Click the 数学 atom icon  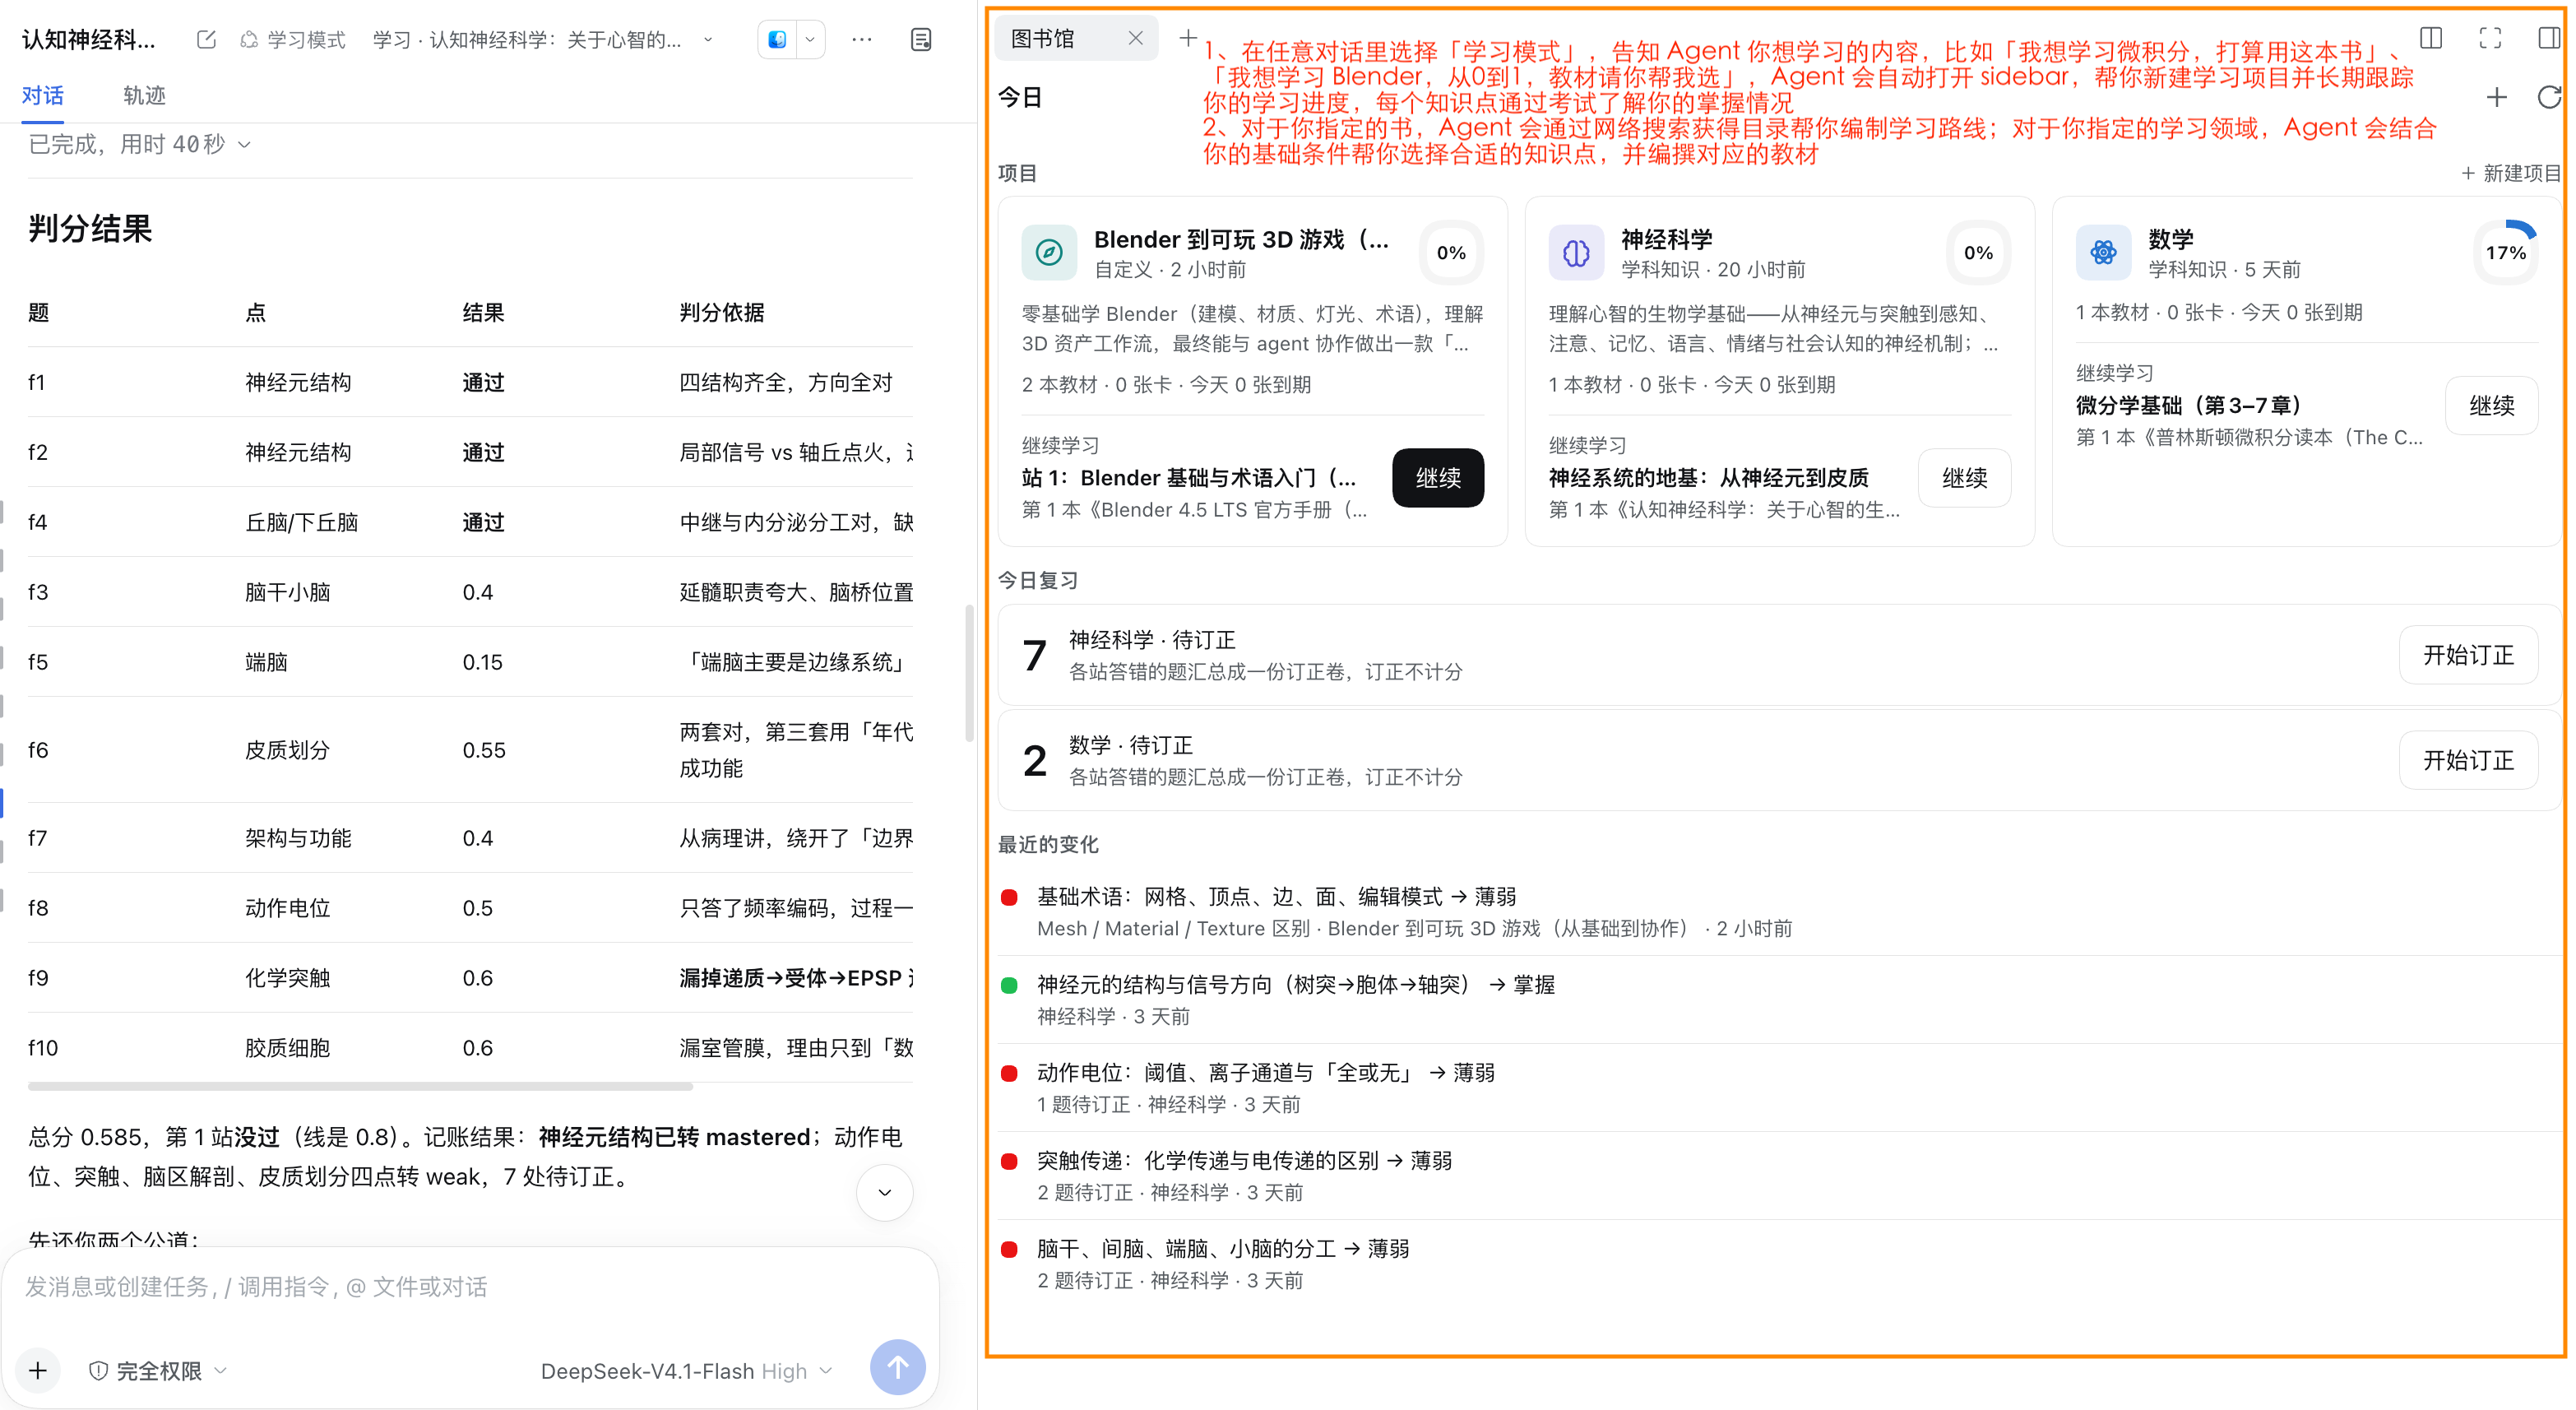pos(2103,252)
